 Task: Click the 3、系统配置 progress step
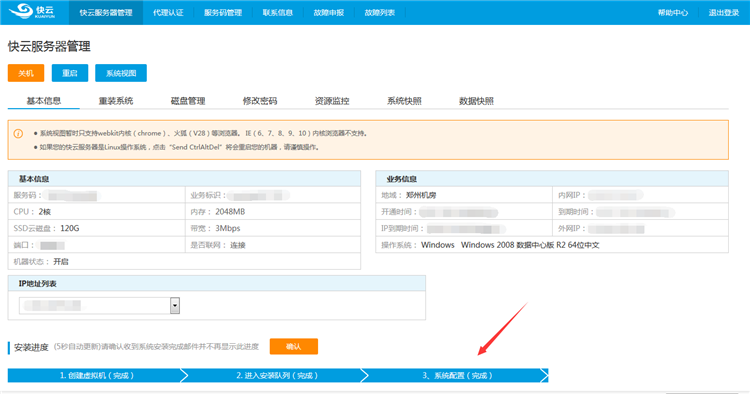(x=457, y=375)
